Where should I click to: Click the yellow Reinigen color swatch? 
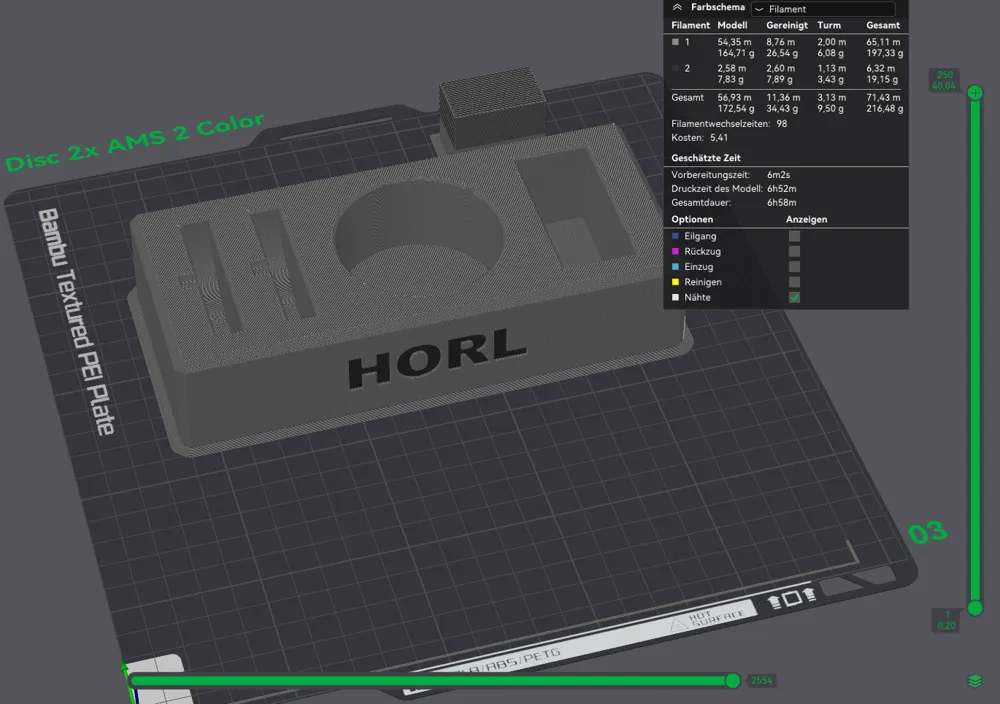click(675, 282)
